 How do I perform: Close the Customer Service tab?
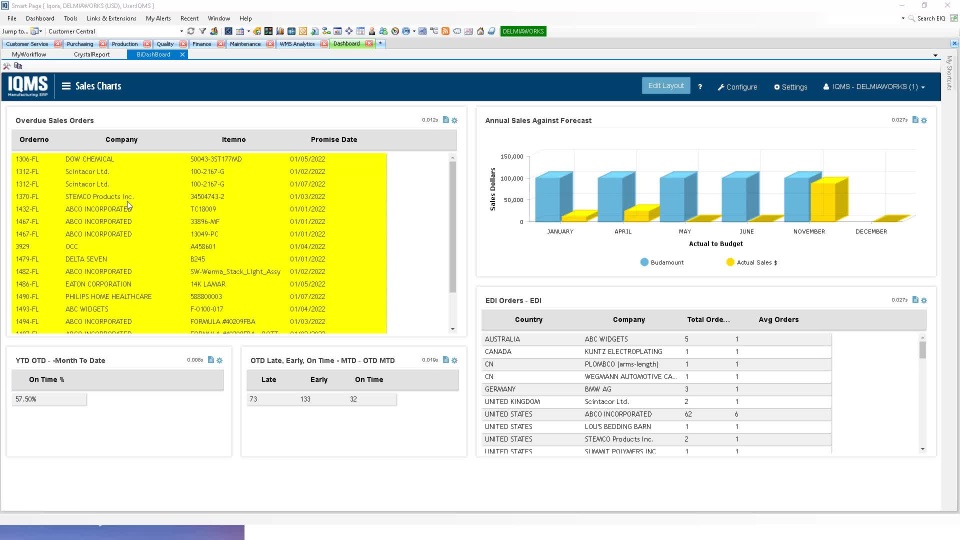[x=58, y=44]
